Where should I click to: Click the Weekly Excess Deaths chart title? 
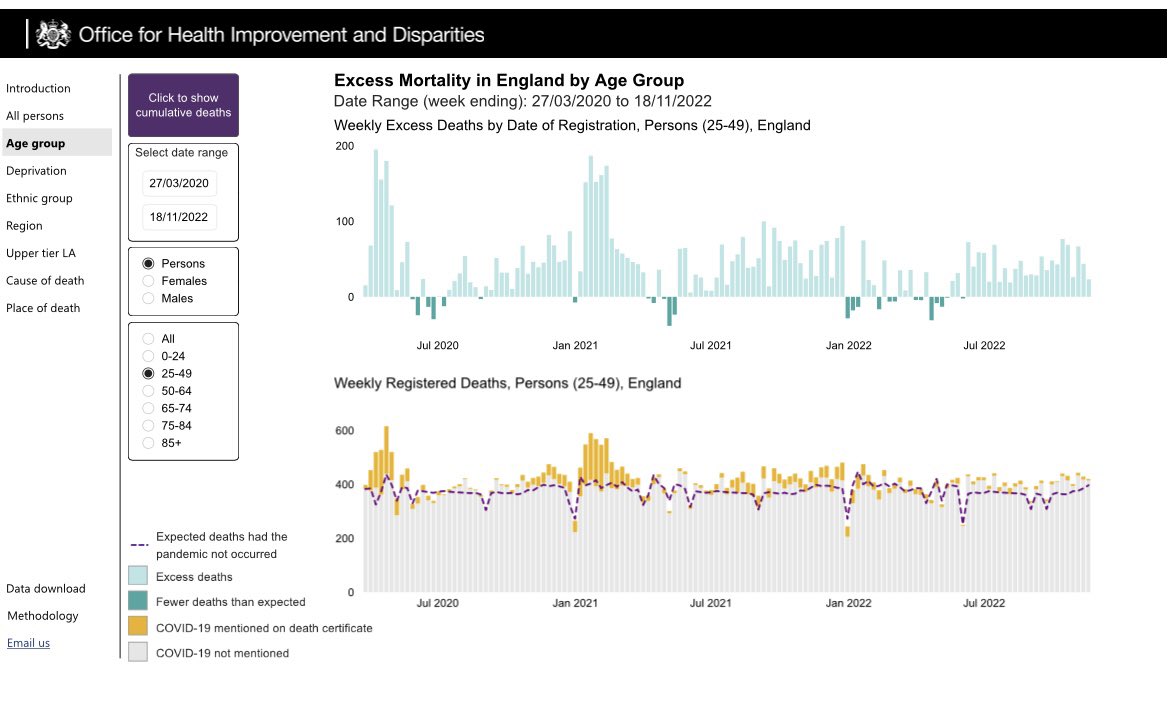(x=572, y=125)
